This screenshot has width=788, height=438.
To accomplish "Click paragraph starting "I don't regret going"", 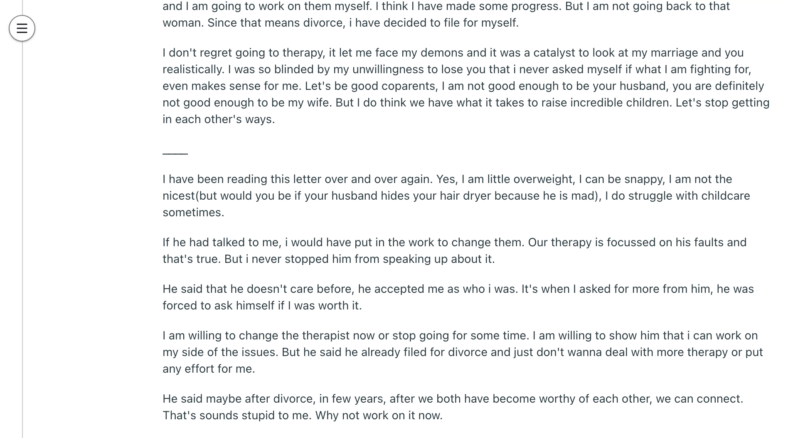I will (466, 86).
